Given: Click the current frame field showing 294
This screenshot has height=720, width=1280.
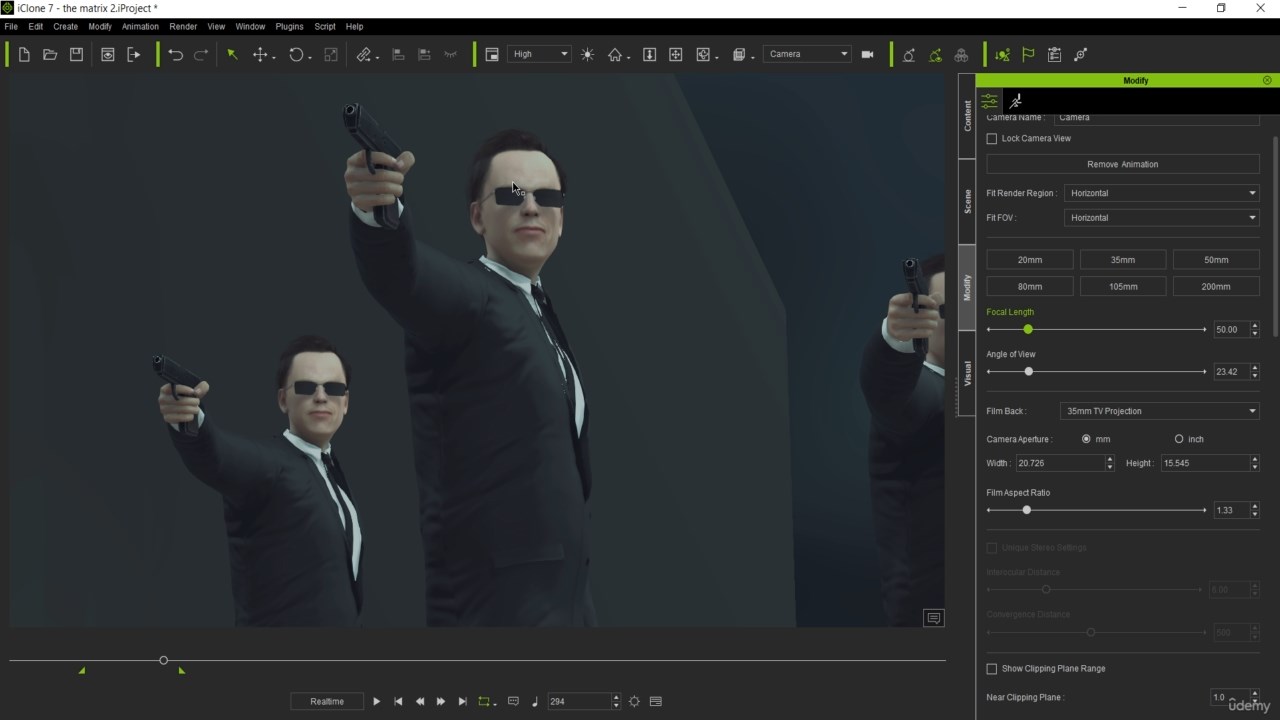Looking at the screenshot, I should pyautogui.click(x=579, y=702).
